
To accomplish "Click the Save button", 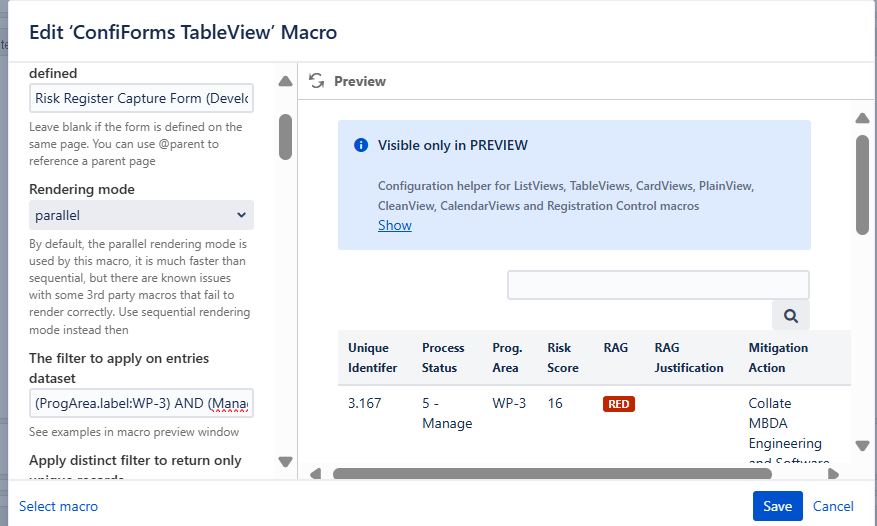I will 777,506.
